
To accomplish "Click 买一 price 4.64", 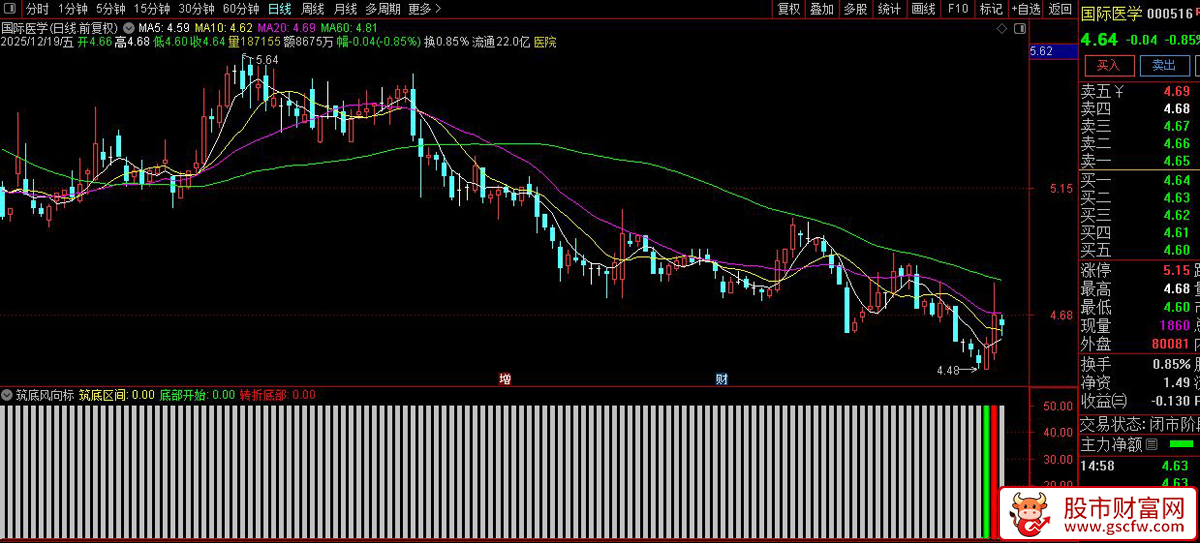I will click(x=1176, y=180).
